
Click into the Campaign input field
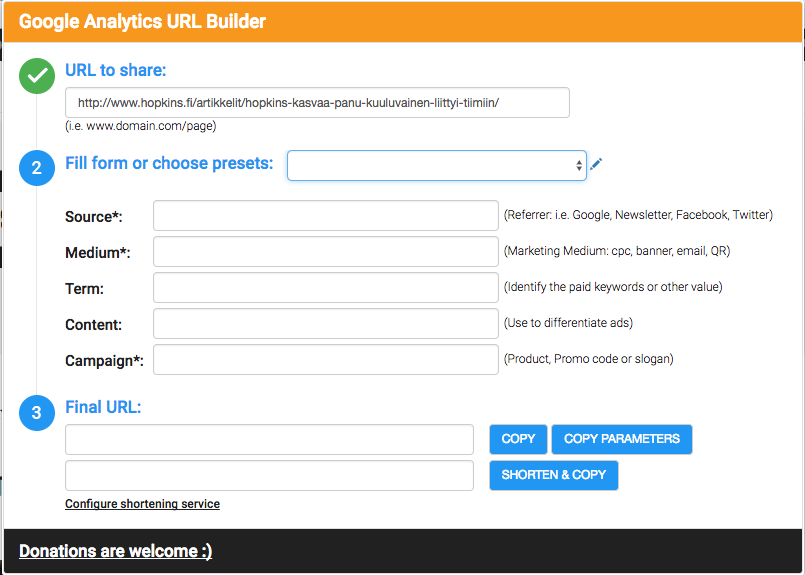point(325,359)
